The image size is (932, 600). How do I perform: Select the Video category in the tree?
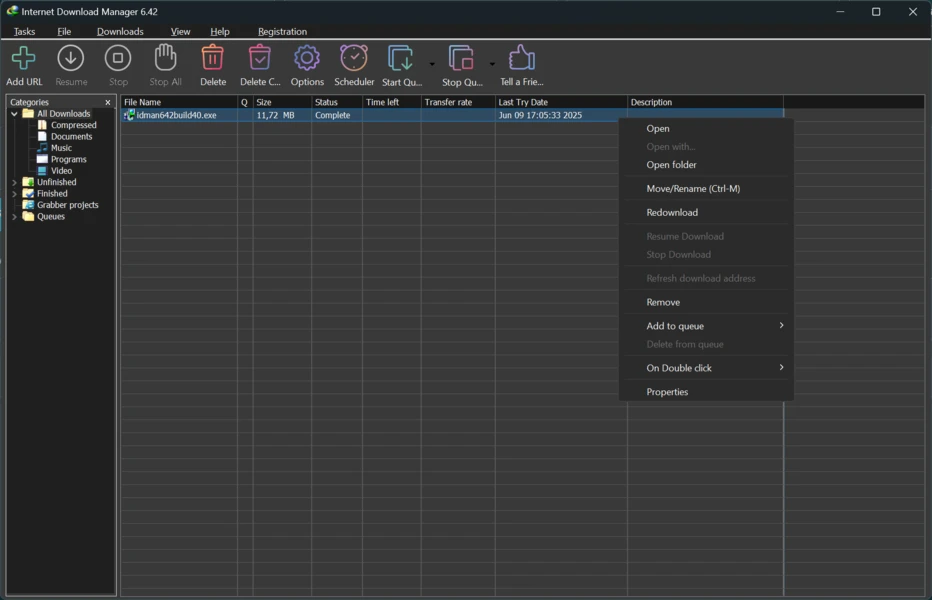coord(61,171)
